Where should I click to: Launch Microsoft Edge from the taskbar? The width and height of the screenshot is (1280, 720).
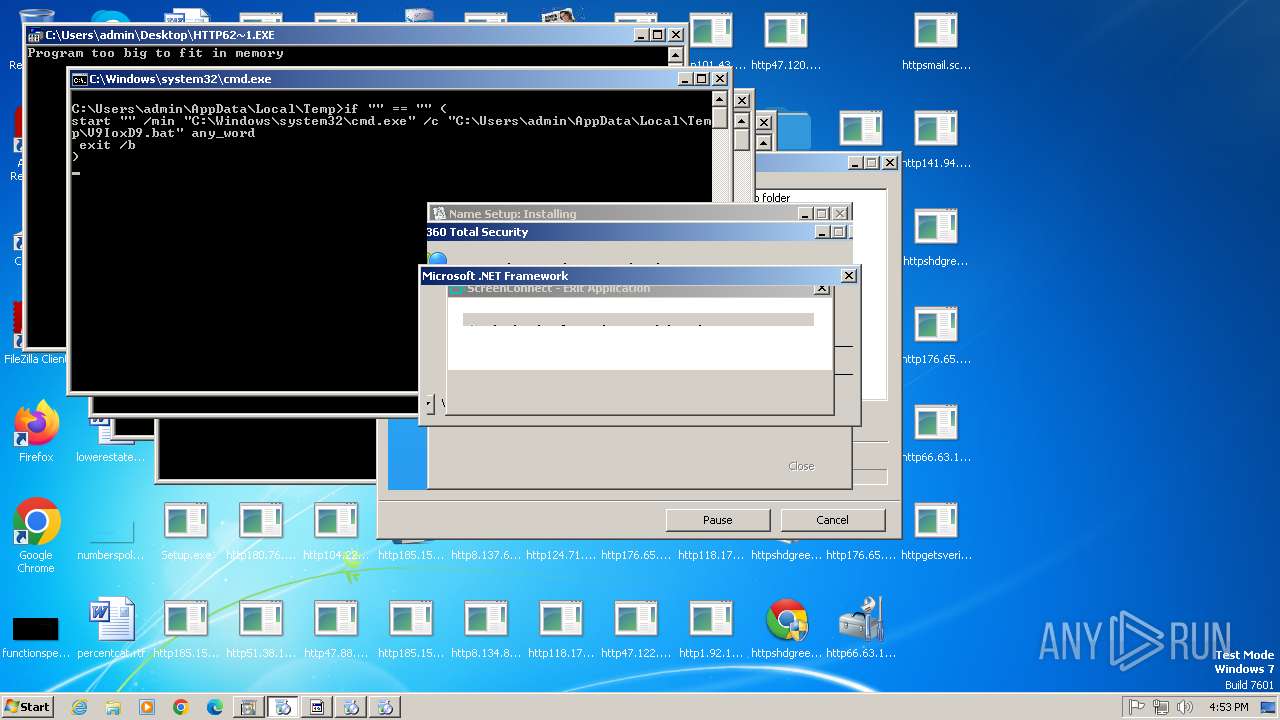coord(215,707)
